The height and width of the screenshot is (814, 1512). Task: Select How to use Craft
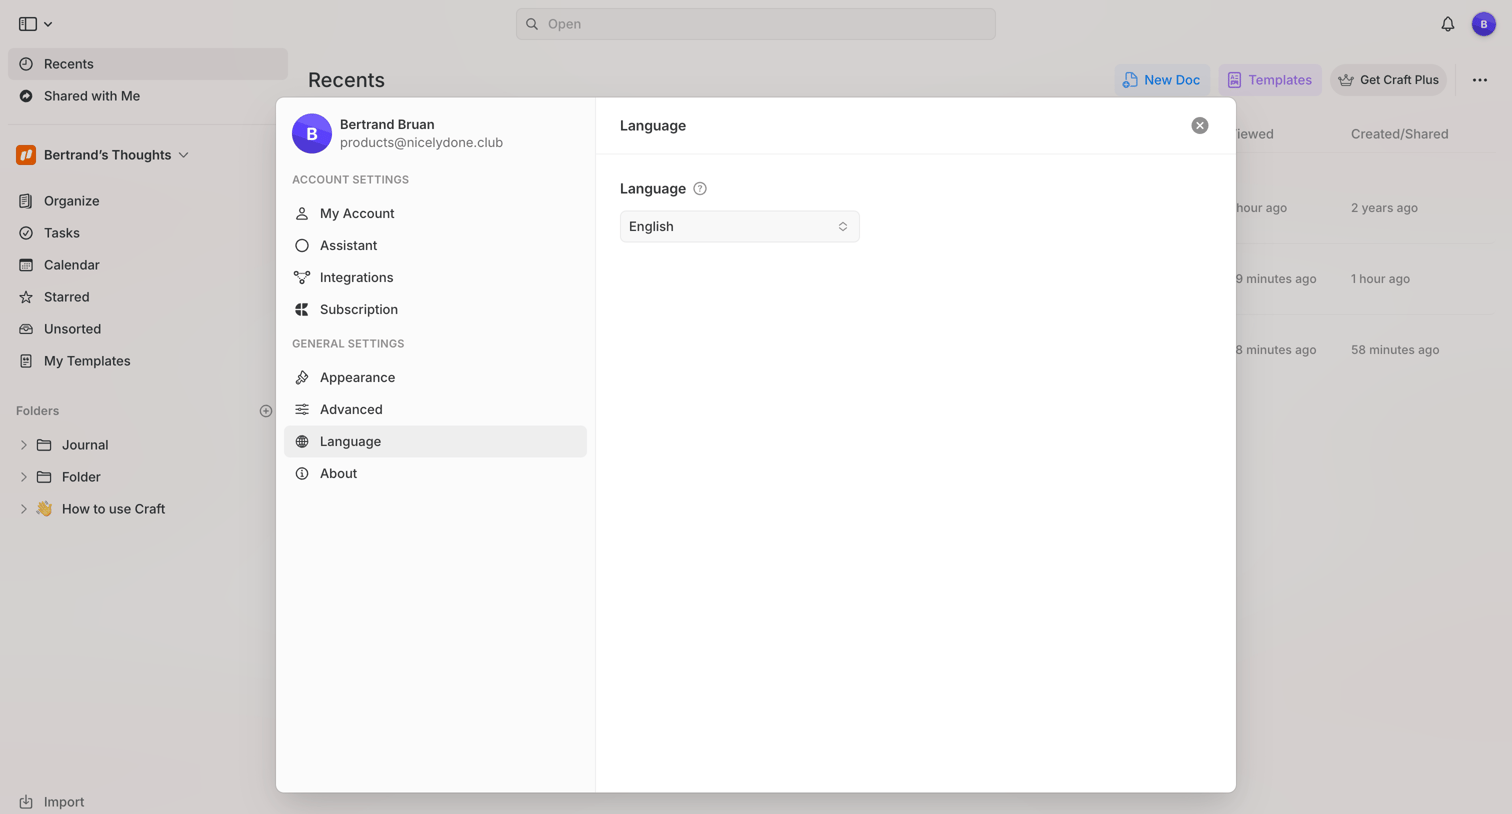[113, 509]
